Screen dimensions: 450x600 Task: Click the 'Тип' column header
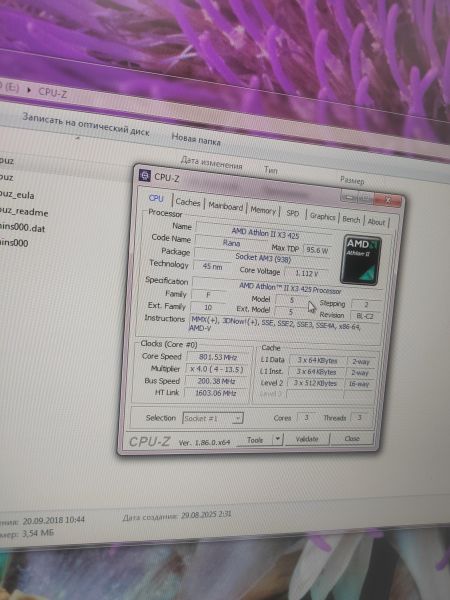click(x=271, y=170)
